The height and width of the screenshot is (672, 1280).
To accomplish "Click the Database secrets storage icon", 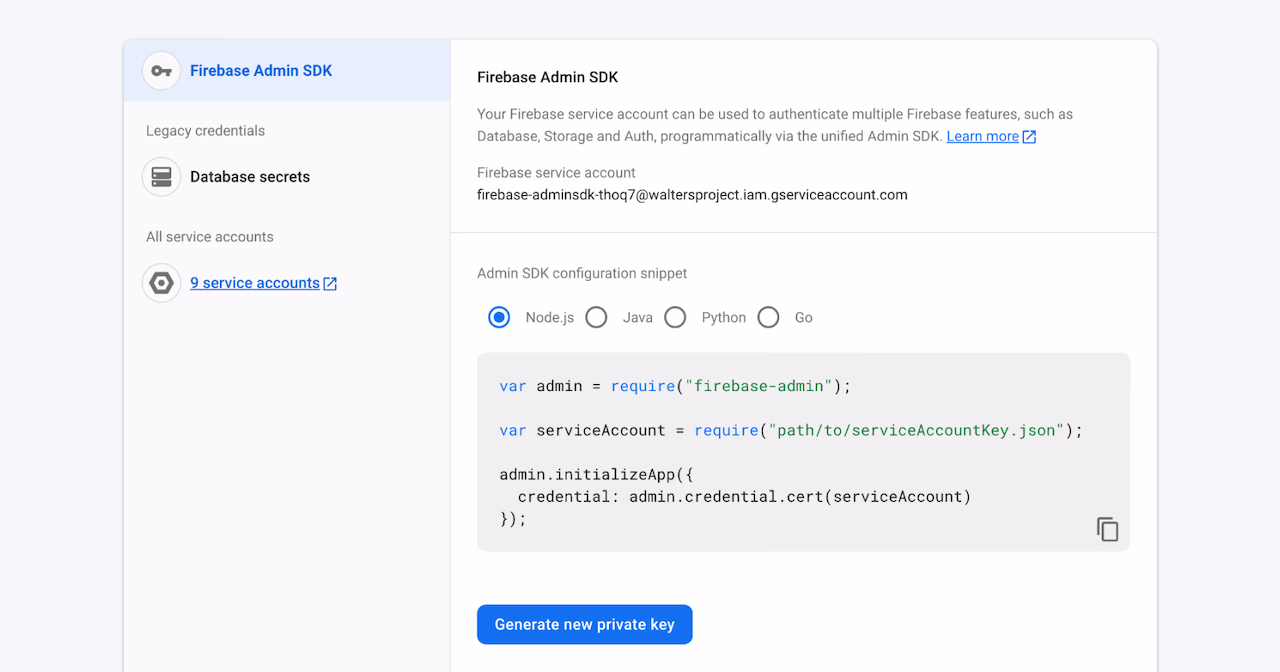I will pyautogui.click(x=161, y=177).
